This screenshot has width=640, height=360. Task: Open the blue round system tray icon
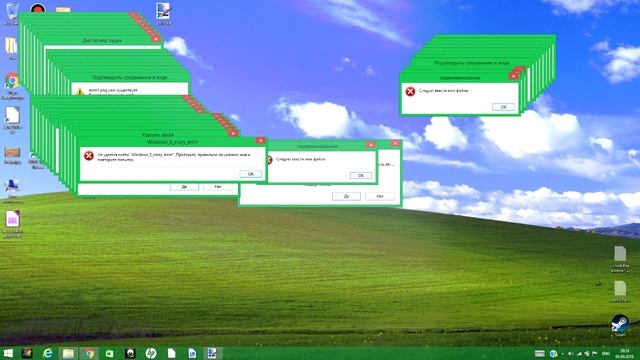tap(553, 353)
